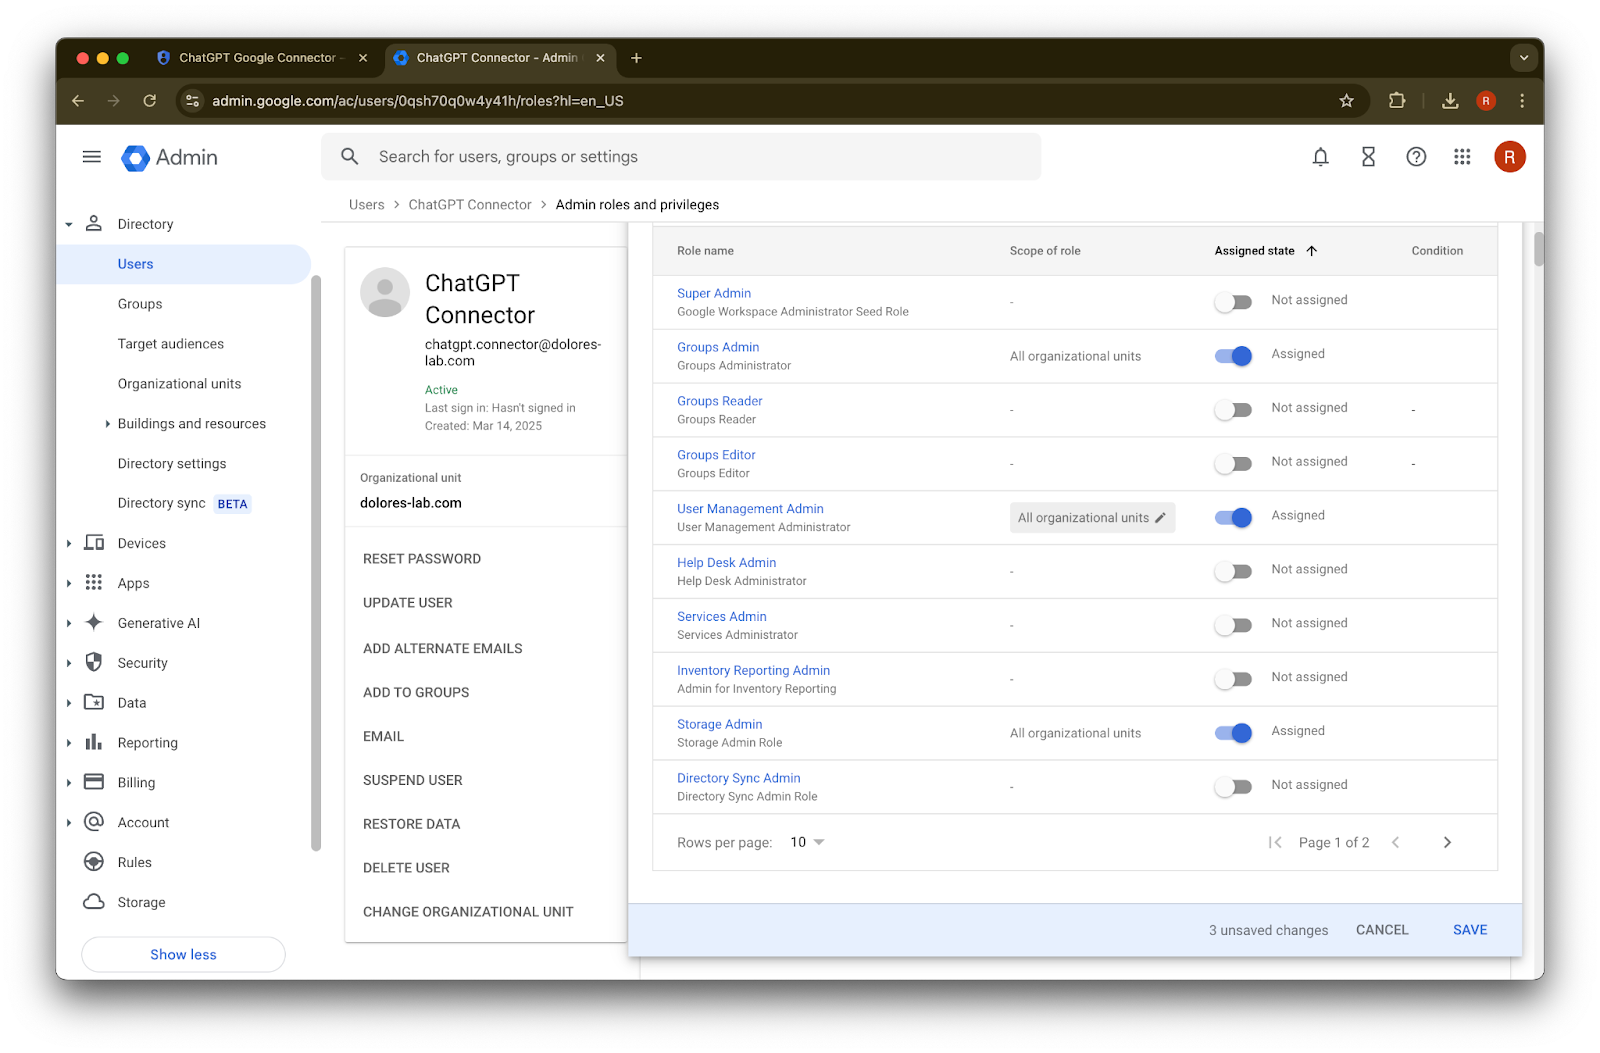Click the sort arrow beside Assigned state
This screenshot has width=1600, height=1053.
tap(1312, 251)
